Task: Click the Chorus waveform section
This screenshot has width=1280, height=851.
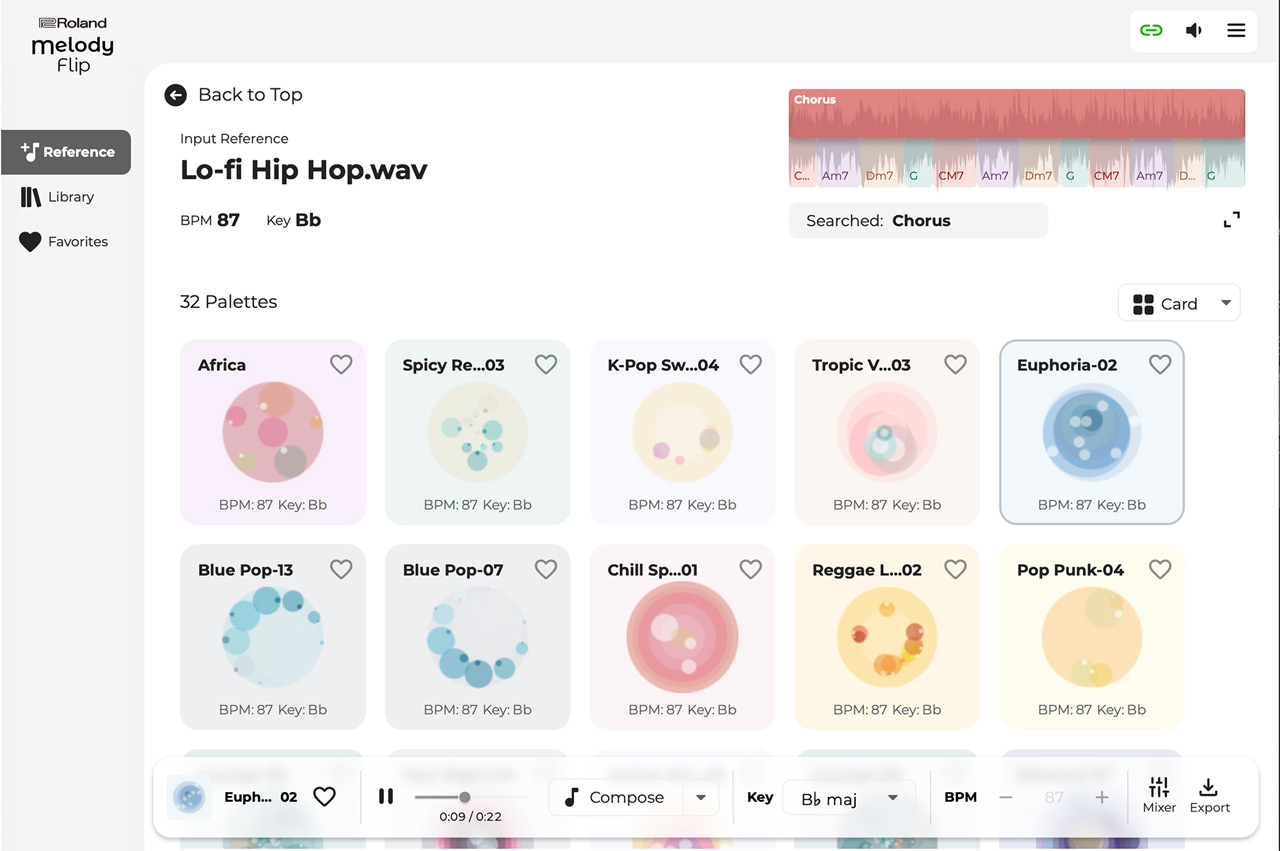Action: coord(1017,113)
